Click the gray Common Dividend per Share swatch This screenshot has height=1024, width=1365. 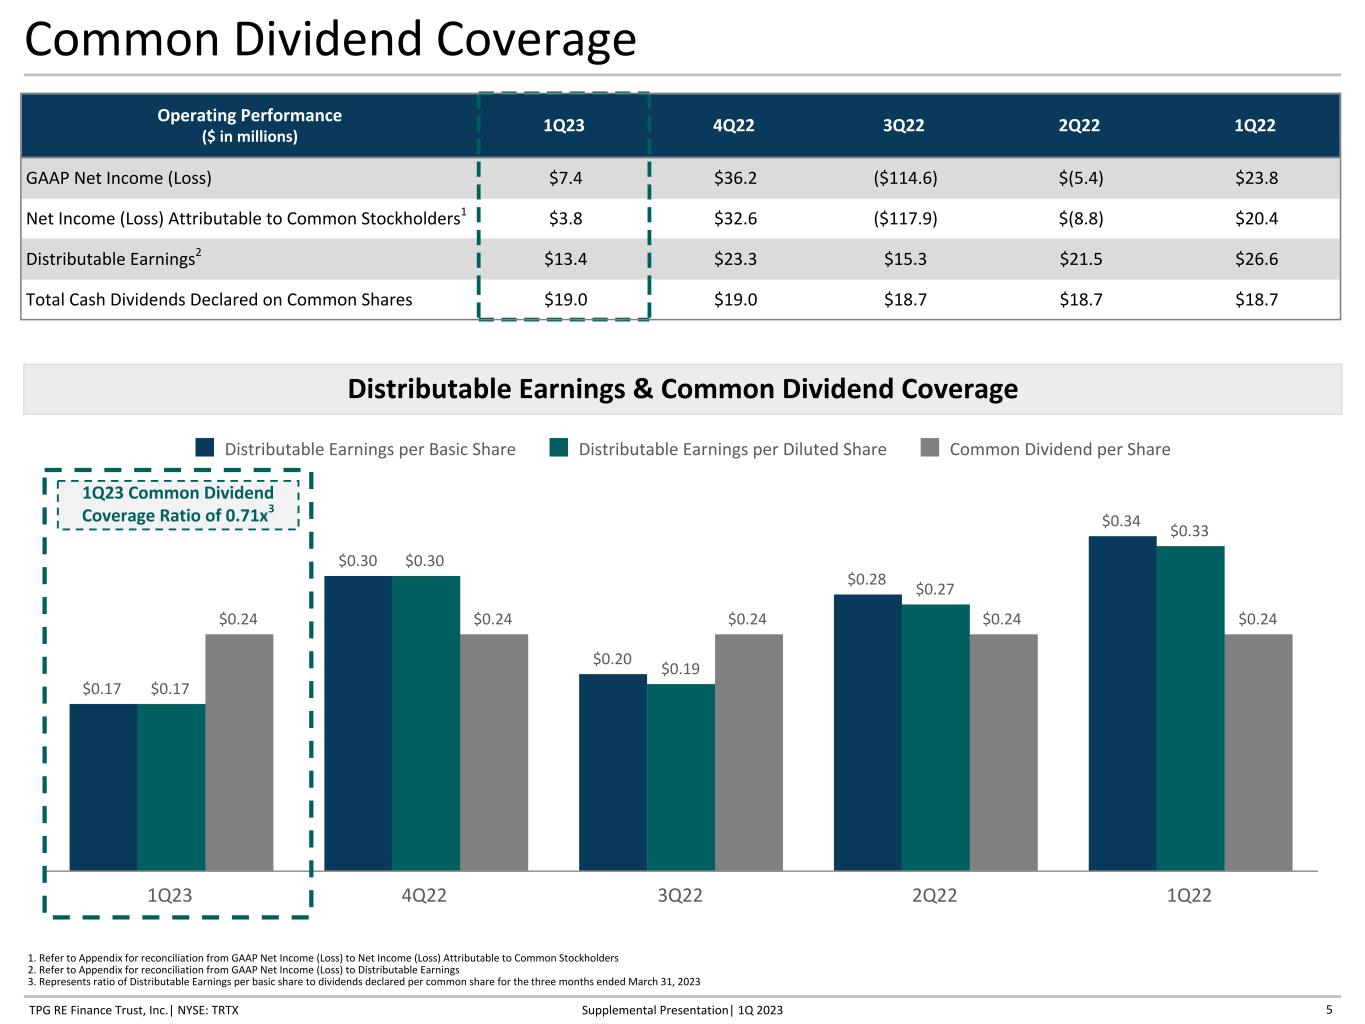[930, 448]
